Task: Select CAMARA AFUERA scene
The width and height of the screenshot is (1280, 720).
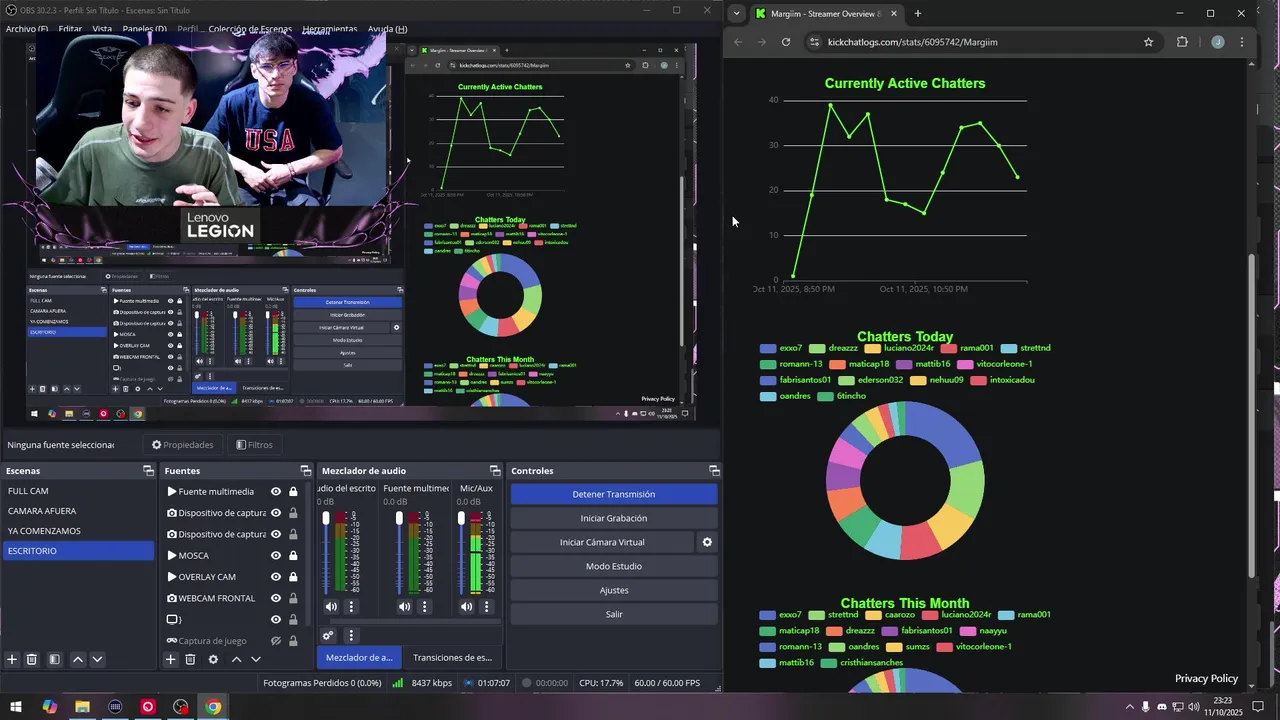Action: 78,511
